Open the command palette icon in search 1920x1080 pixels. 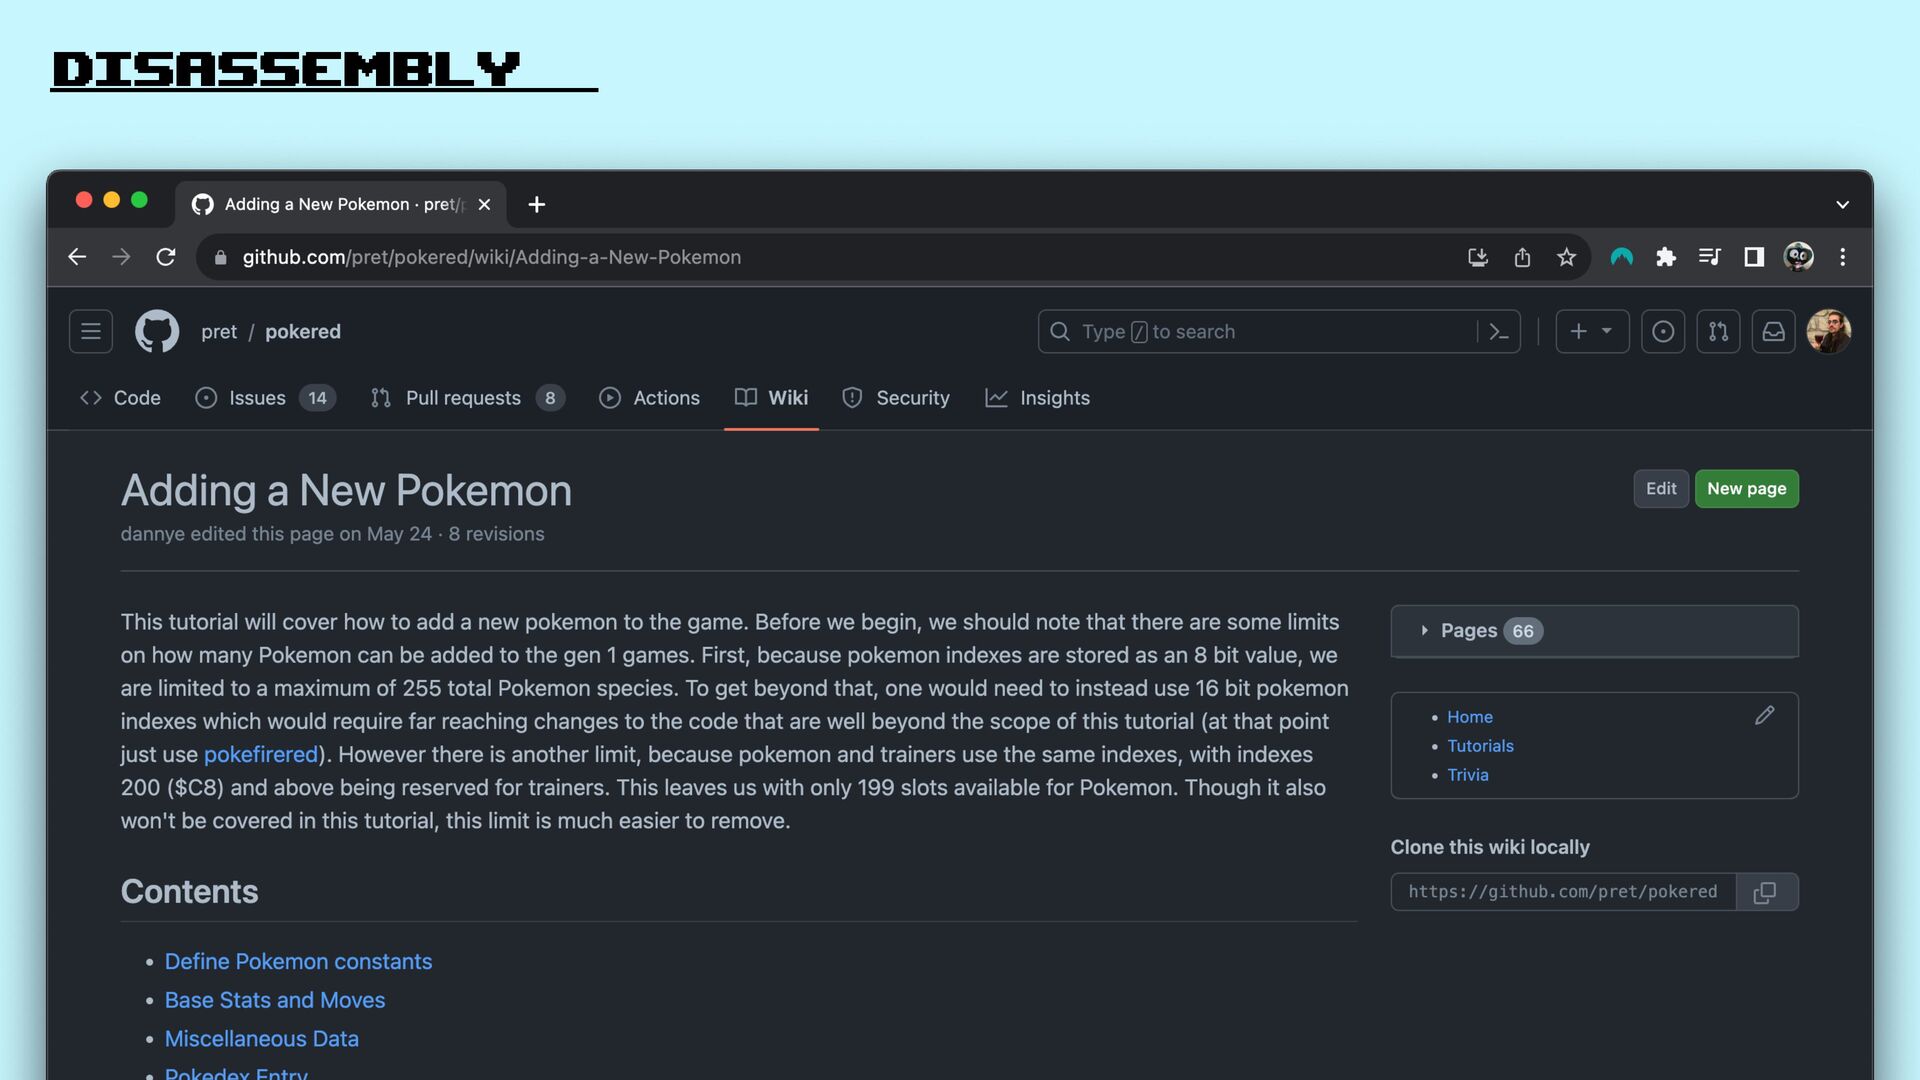point(1498,331)
